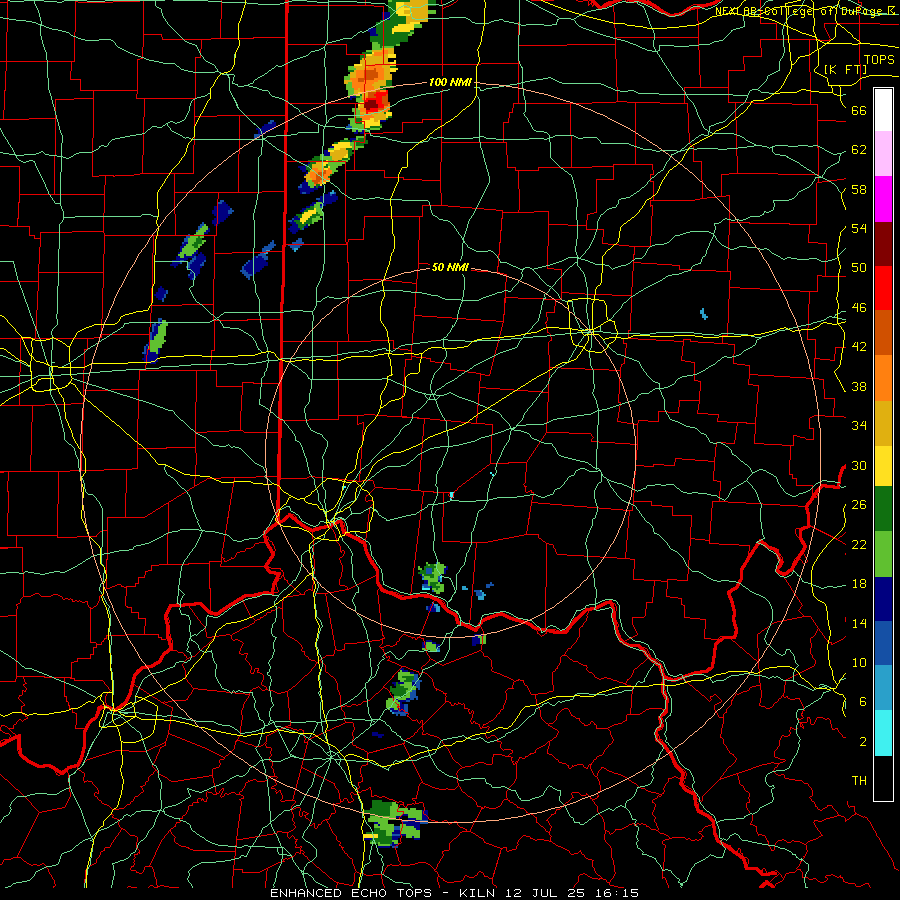Click the green echo just inside the 50 NMI ring's south arc
900x900 pixels.
point(432,578)
